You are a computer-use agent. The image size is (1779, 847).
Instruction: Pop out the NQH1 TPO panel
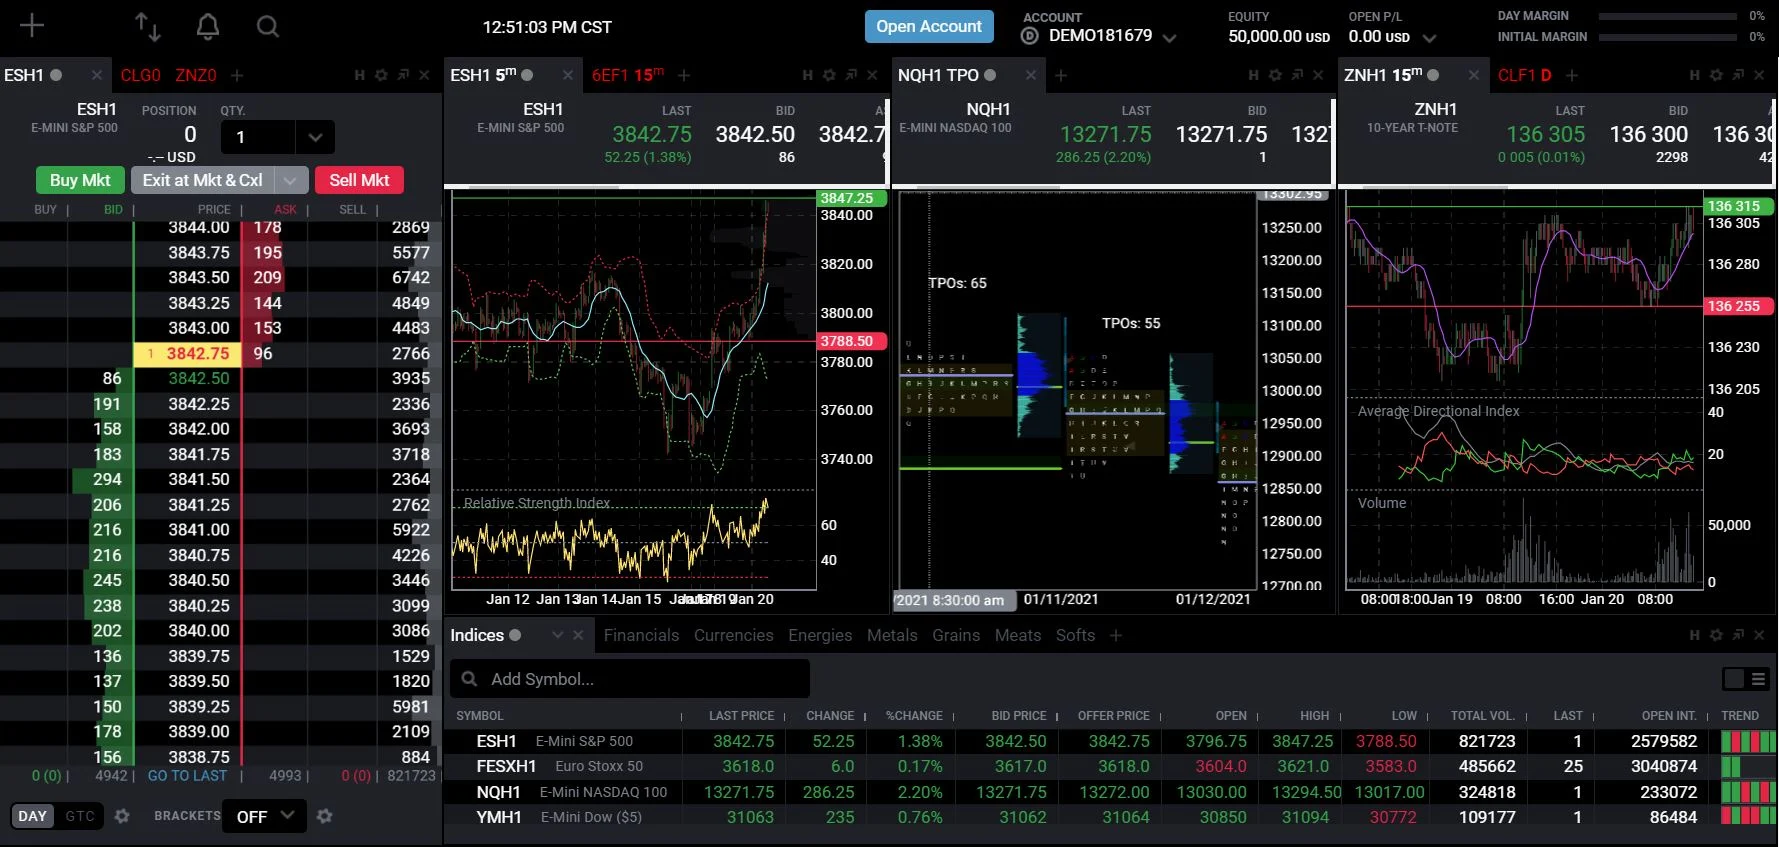point(1297,75)
